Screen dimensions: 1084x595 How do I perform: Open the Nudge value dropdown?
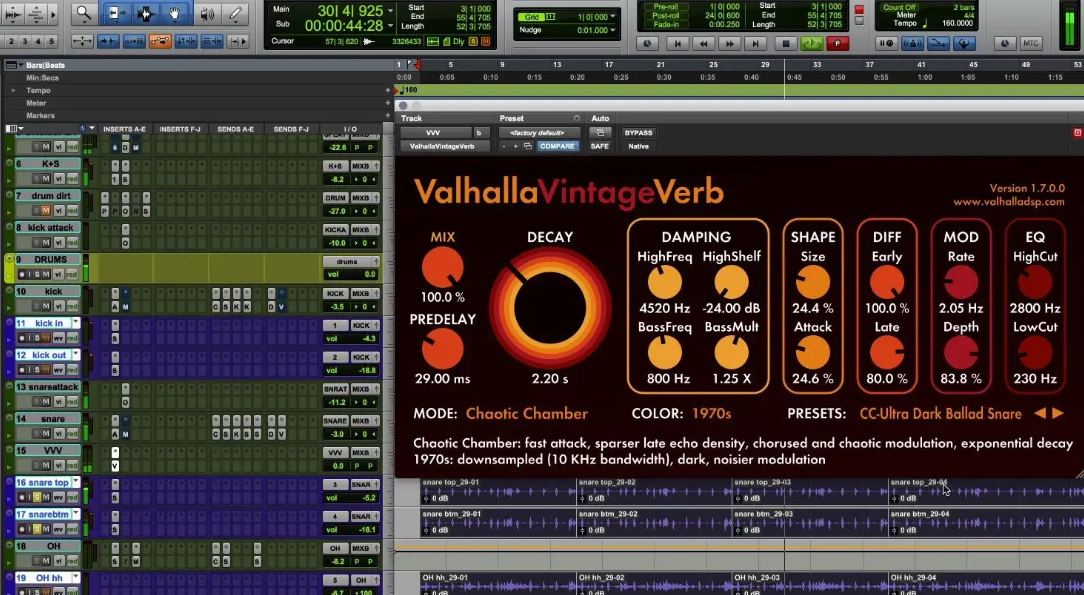tap(613, 30)
